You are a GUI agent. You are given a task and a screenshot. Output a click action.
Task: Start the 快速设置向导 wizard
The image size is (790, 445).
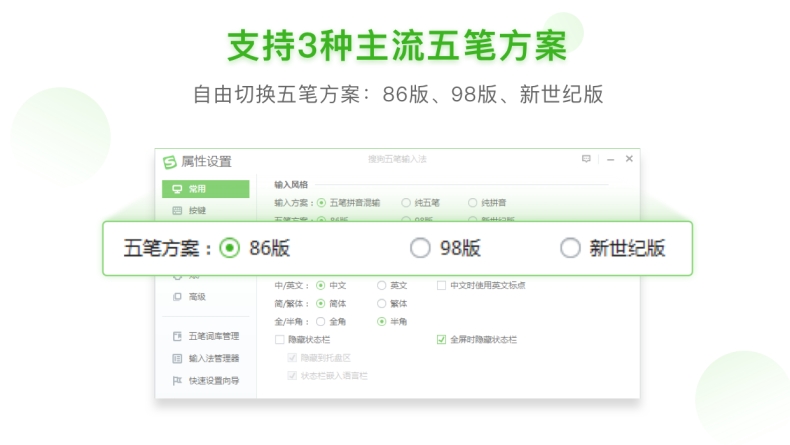[x=206, y=380]
